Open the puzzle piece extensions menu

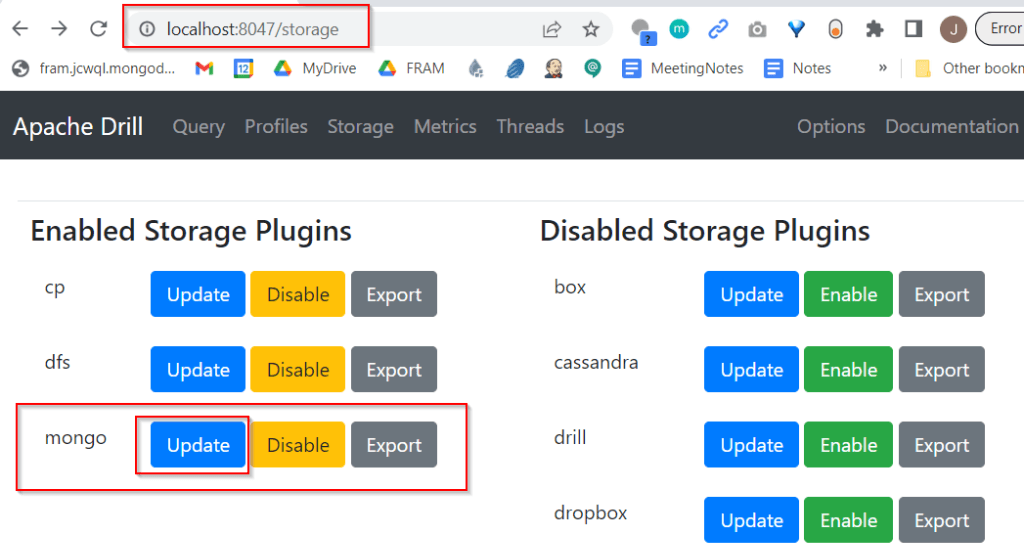[874, 29]
